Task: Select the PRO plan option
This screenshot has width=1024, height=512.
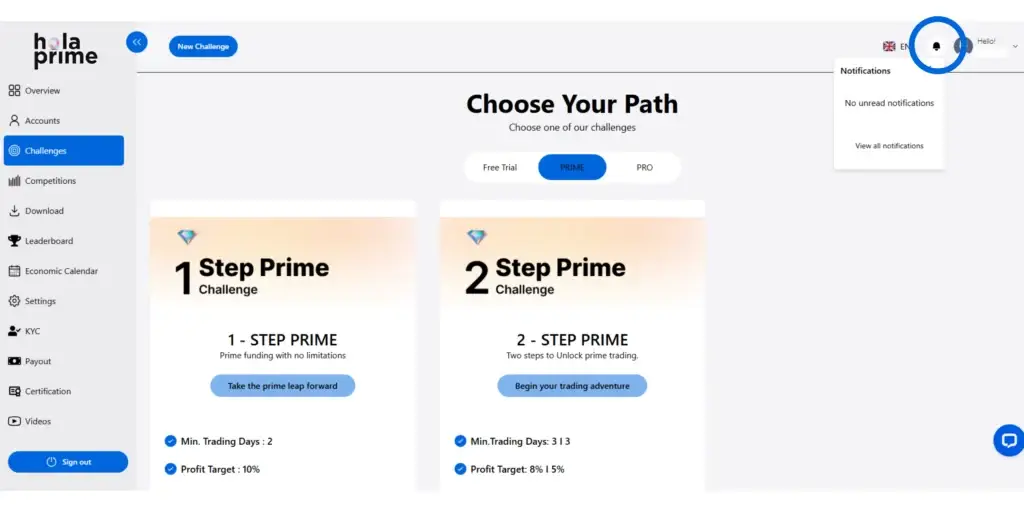Action: click(645, 168)
